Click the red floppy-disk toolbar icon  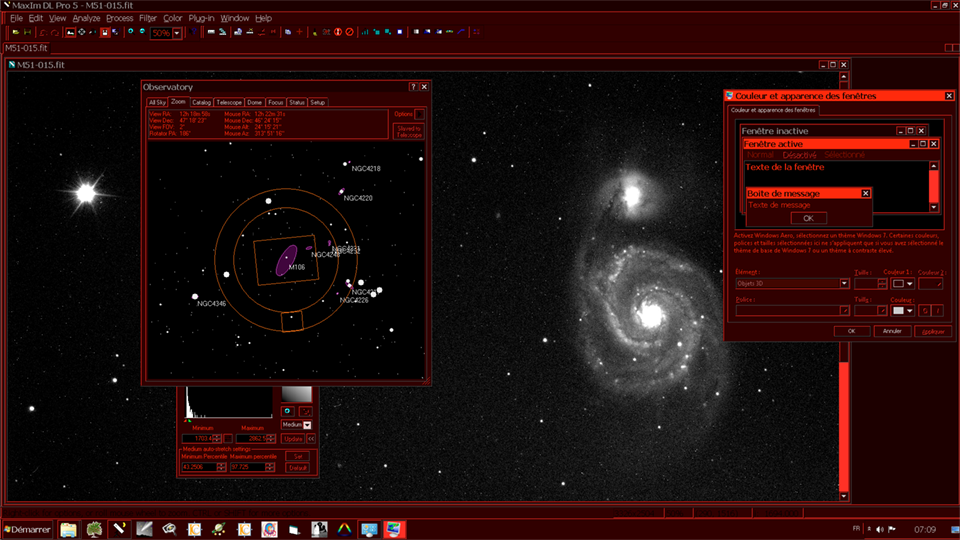click(105, 32)
